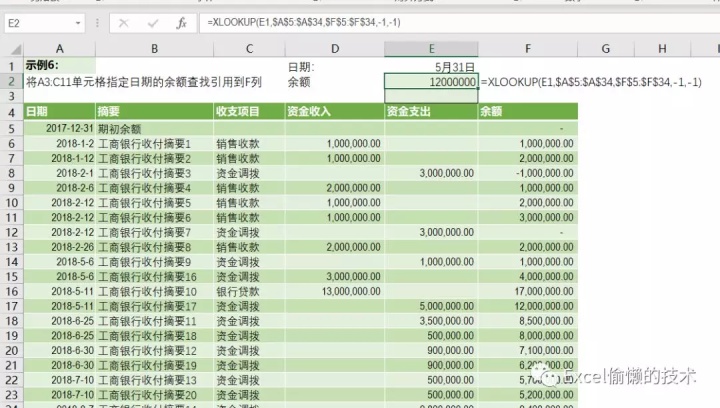Click the 日期 table header cell
Screen dimensions: 720x408
coord(60,112)
